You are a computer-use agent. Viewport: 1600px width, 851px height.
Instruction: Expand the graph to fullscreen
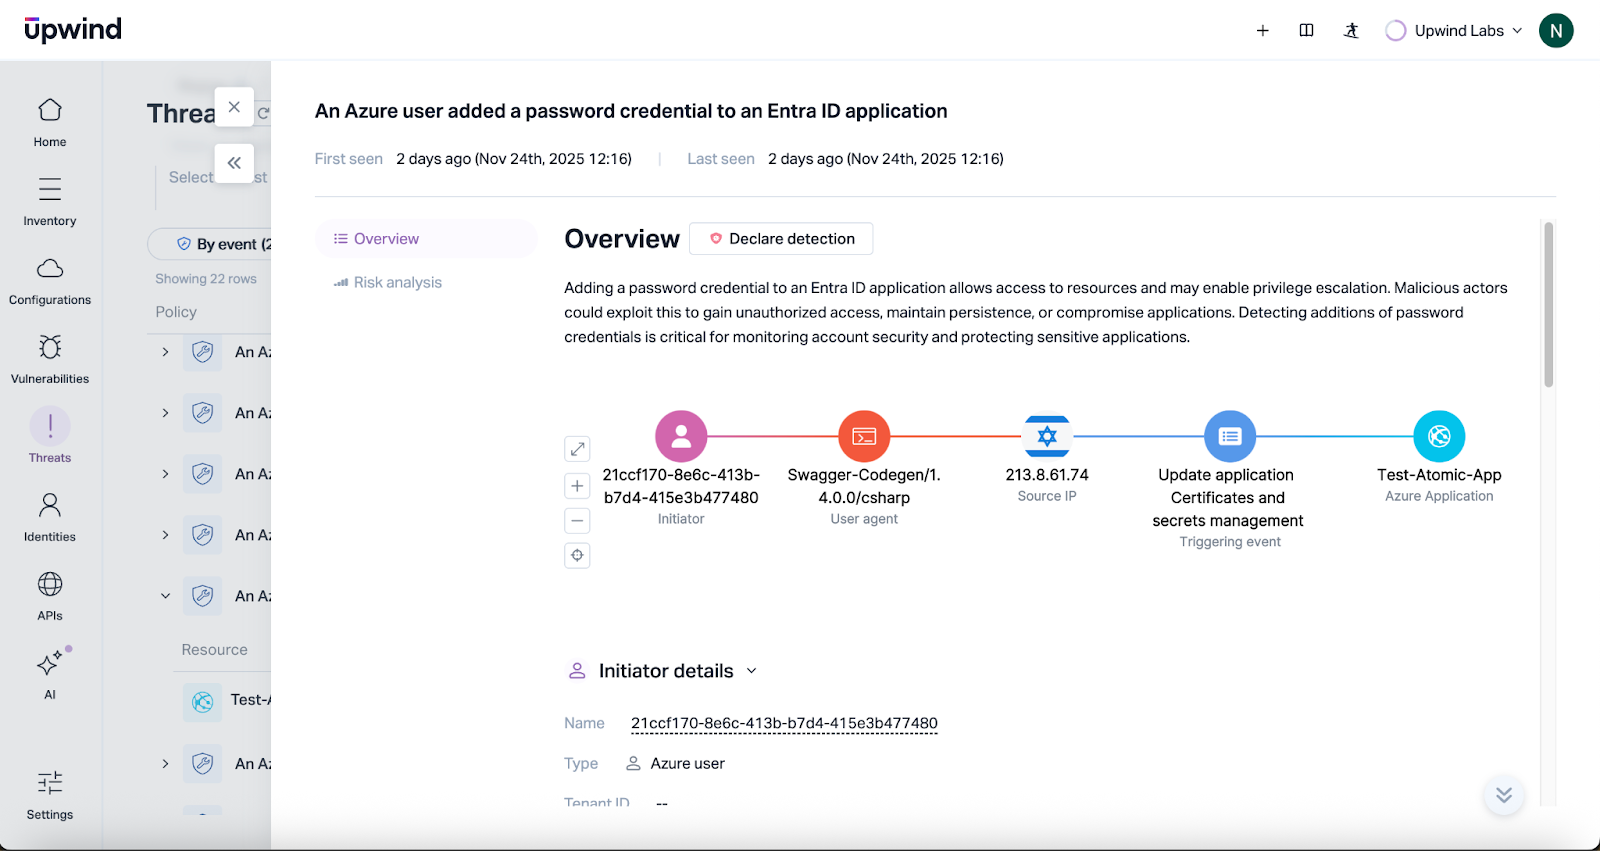[x=577, y=449]
